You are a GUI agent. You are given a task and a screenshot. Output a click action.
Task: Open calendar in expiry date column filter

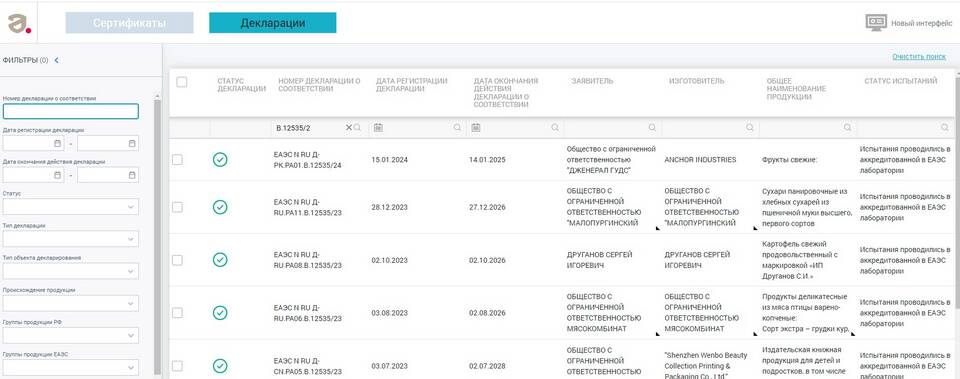coord(476,127)
